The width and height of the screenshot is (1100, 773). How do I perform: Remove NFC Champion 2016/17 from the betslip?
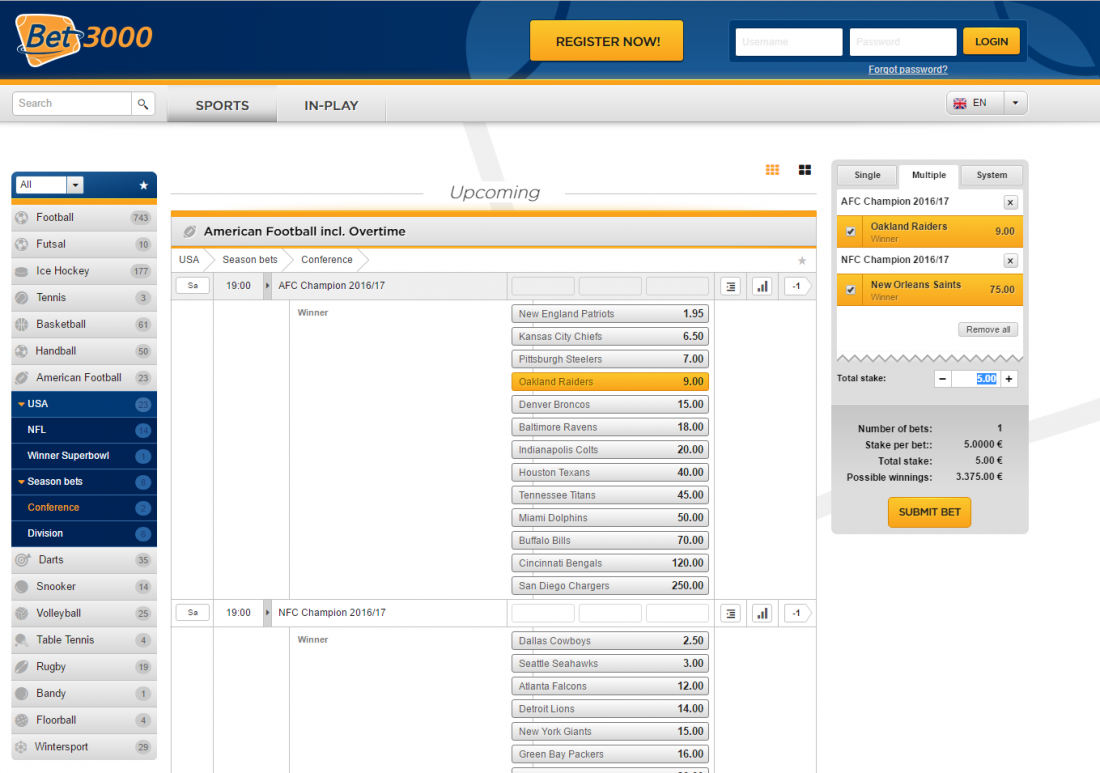point(1010,261)
